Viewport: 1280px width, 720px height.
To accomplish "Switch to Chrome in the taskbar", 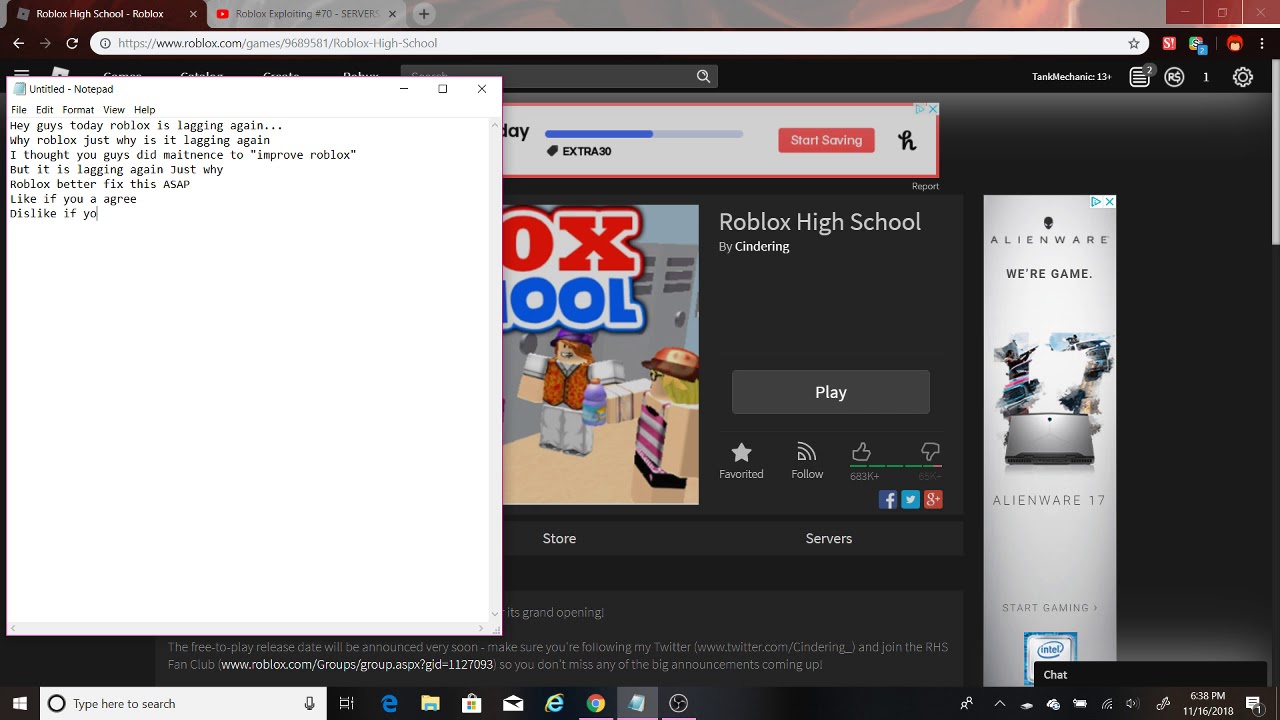I will (596, 703).
